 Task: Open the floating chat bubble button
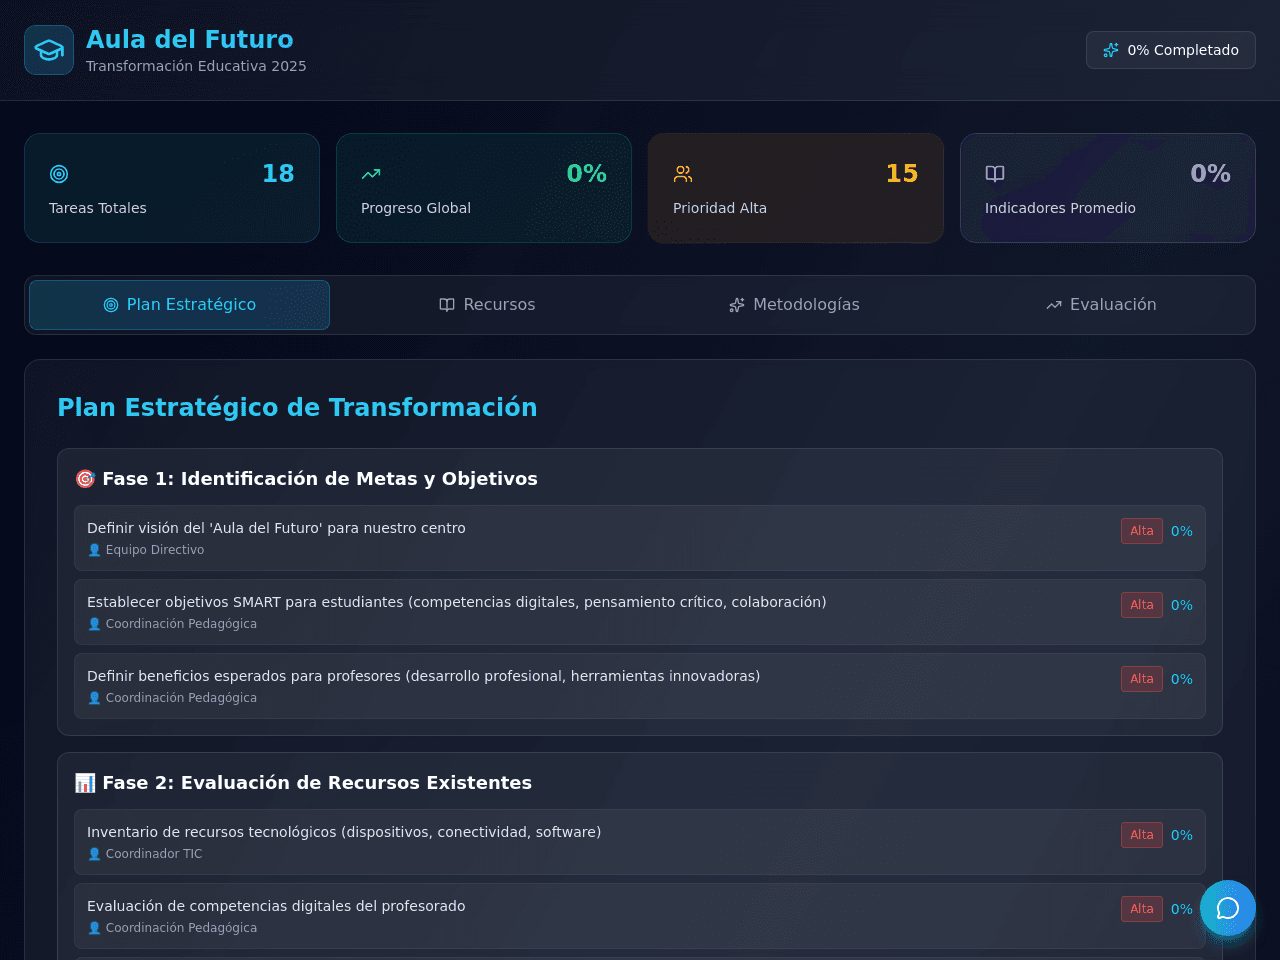coord(1228,908)
